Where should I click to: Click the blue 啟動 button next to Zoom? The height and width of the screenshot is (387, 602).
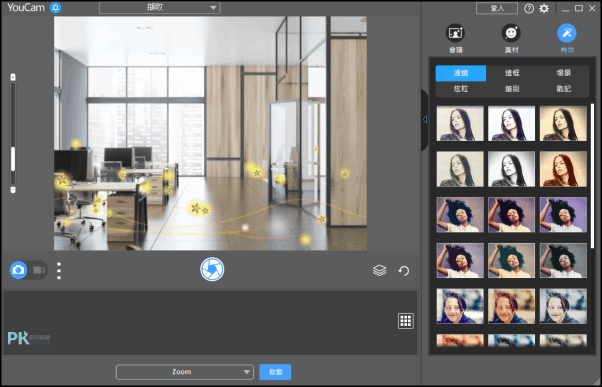click(x=275, y=372)
